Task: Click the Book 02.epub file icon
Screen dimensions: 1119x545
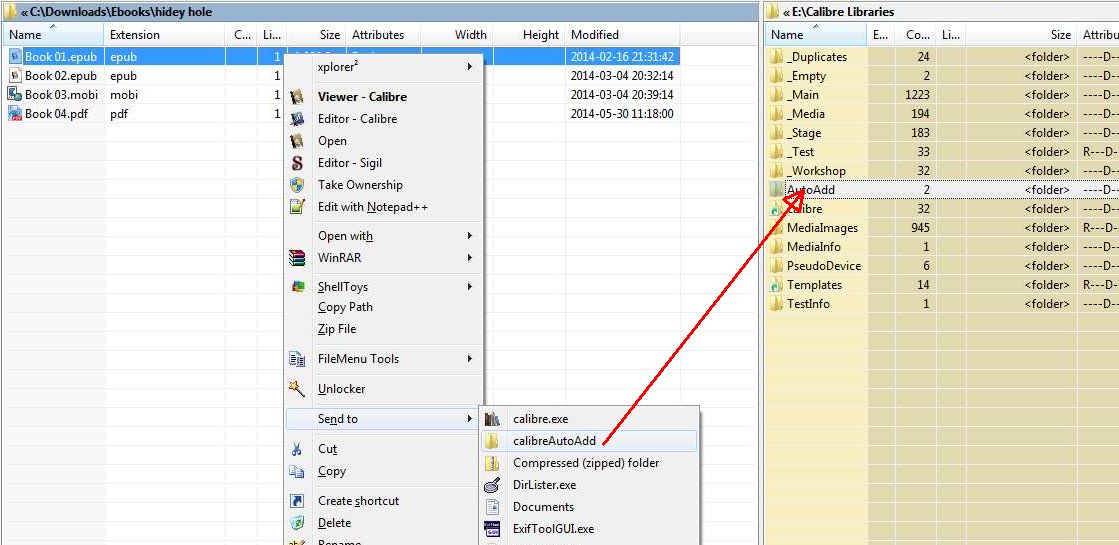Action: click(x=16, y=76)
